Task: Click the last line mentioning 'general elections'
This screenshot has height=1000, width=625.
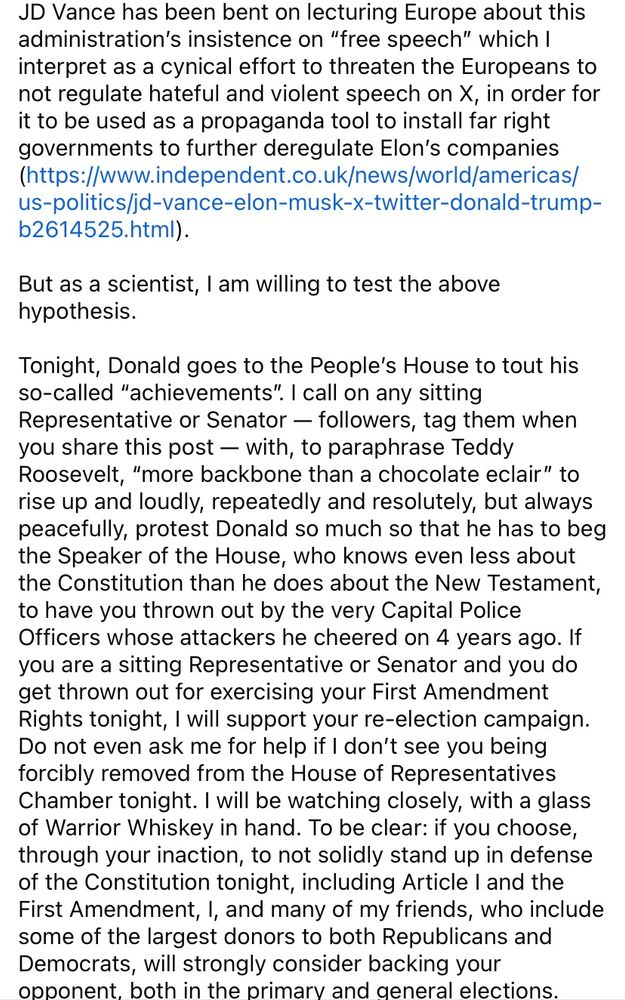Action: [x=288, y=990]
